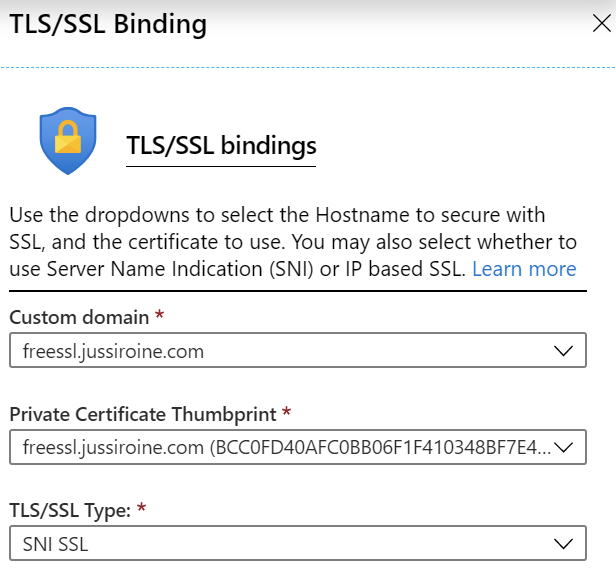Image resolution: width=616 pixels, height=572 pixels.
Task: Click the underlined TLS/SSL bindings heading
Action: point(221,146)
